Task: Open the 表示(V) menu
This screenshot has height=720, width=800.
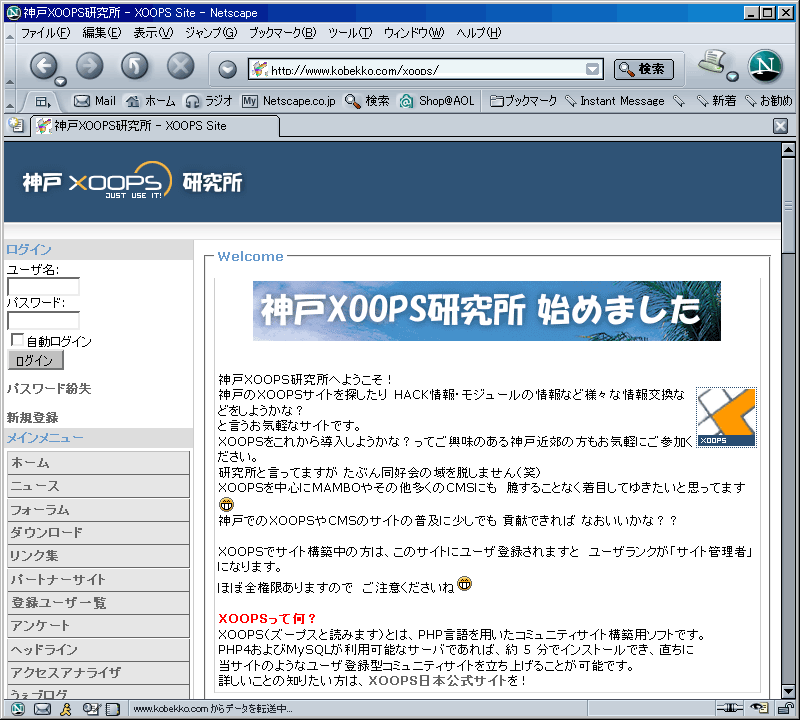Action: tap(153, 33)
